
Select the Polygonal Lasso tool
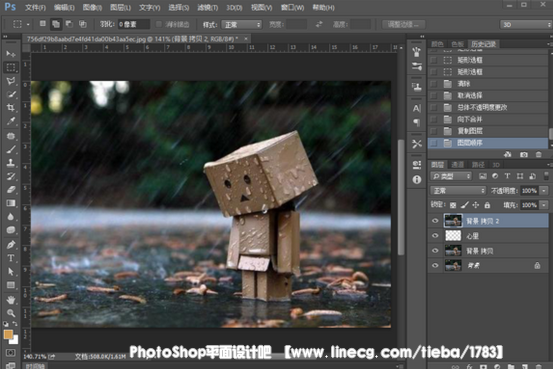tap(11, 81)
